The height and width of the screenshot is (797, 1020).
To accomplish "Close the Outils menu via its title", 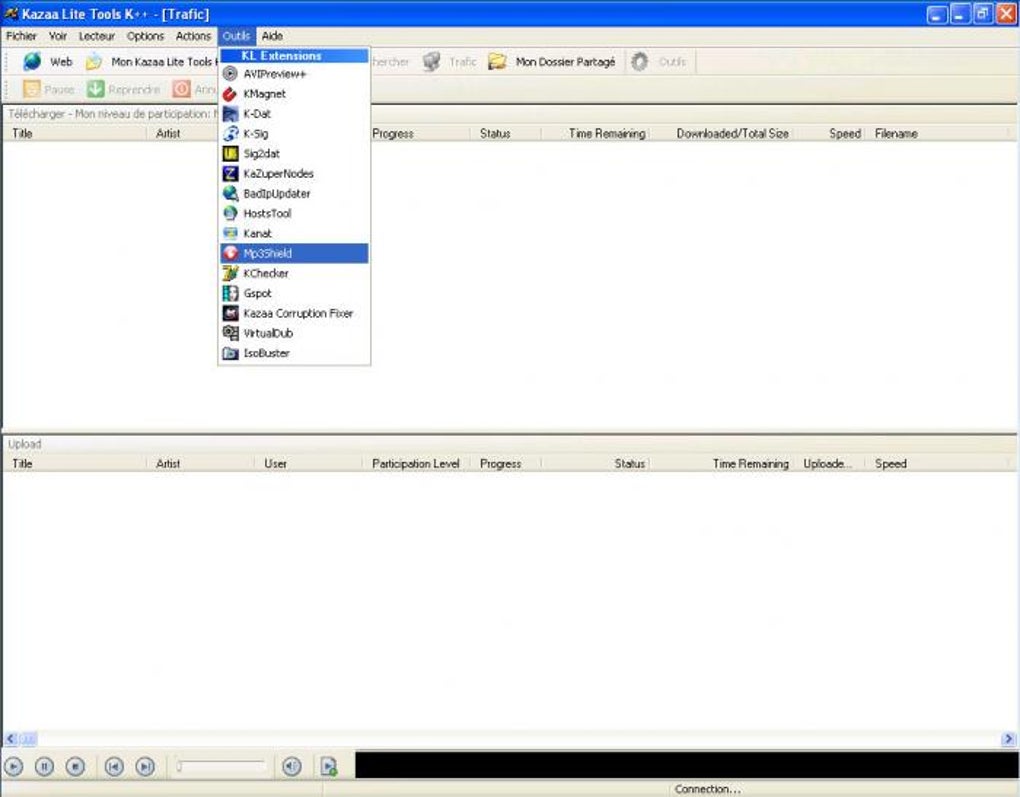I will click(236, 36).
